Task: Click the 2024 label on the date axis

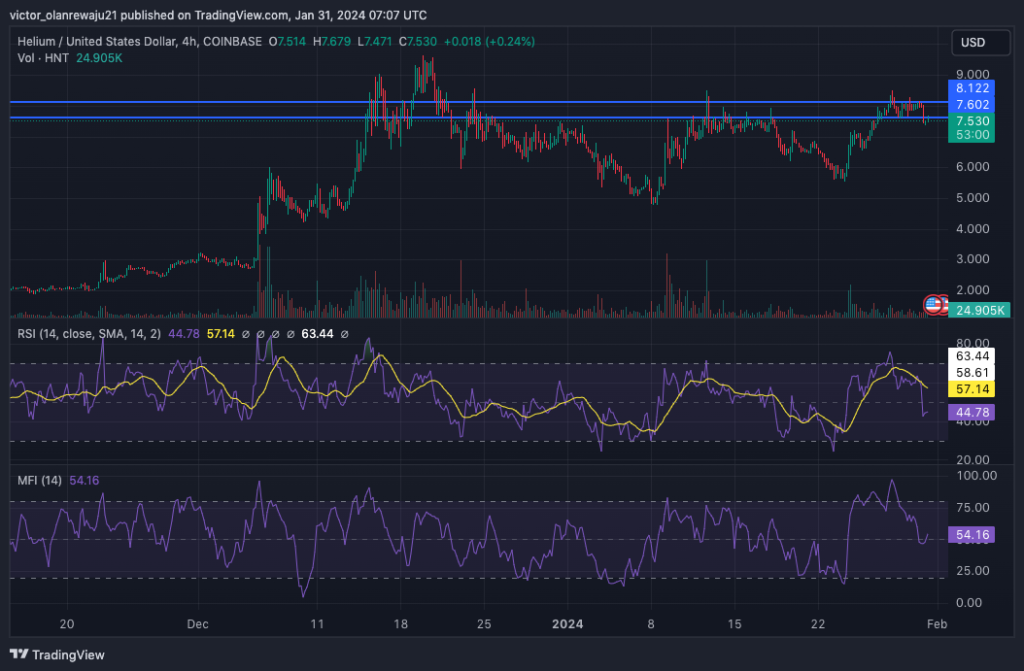Action: point(568,624)
